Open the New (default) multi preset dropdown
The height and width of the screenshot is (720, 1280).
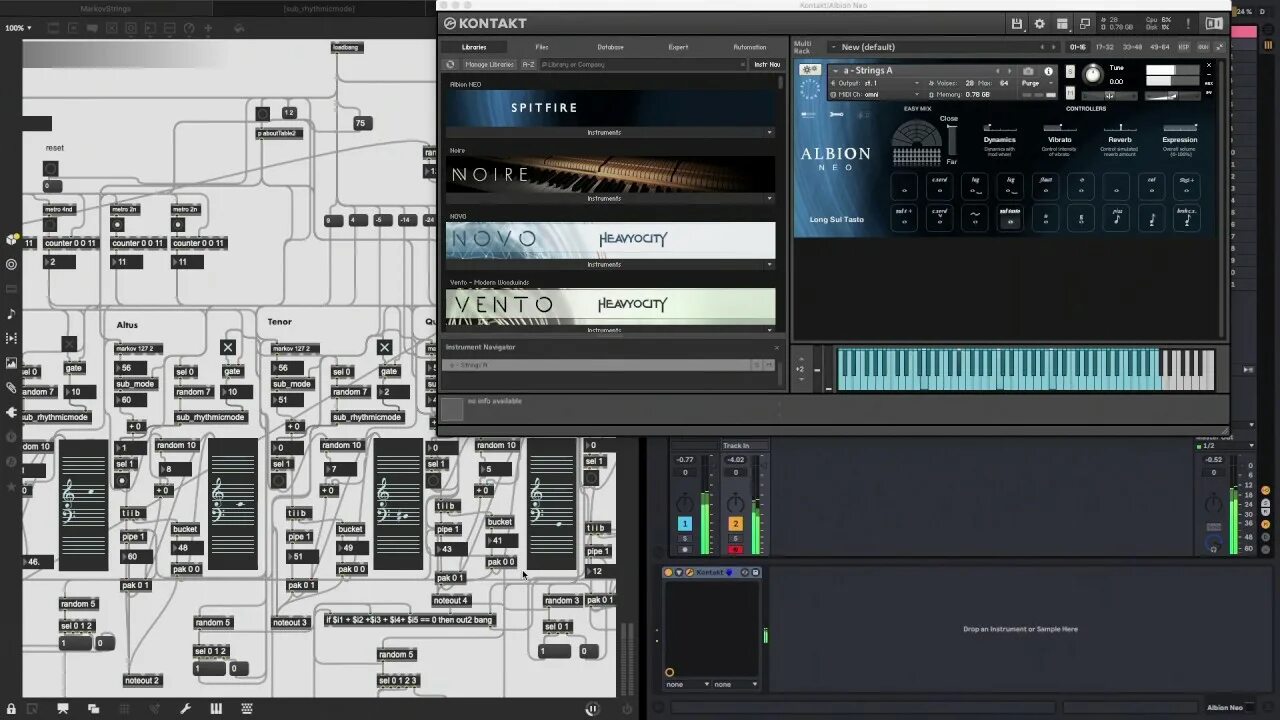coord(942,47)
